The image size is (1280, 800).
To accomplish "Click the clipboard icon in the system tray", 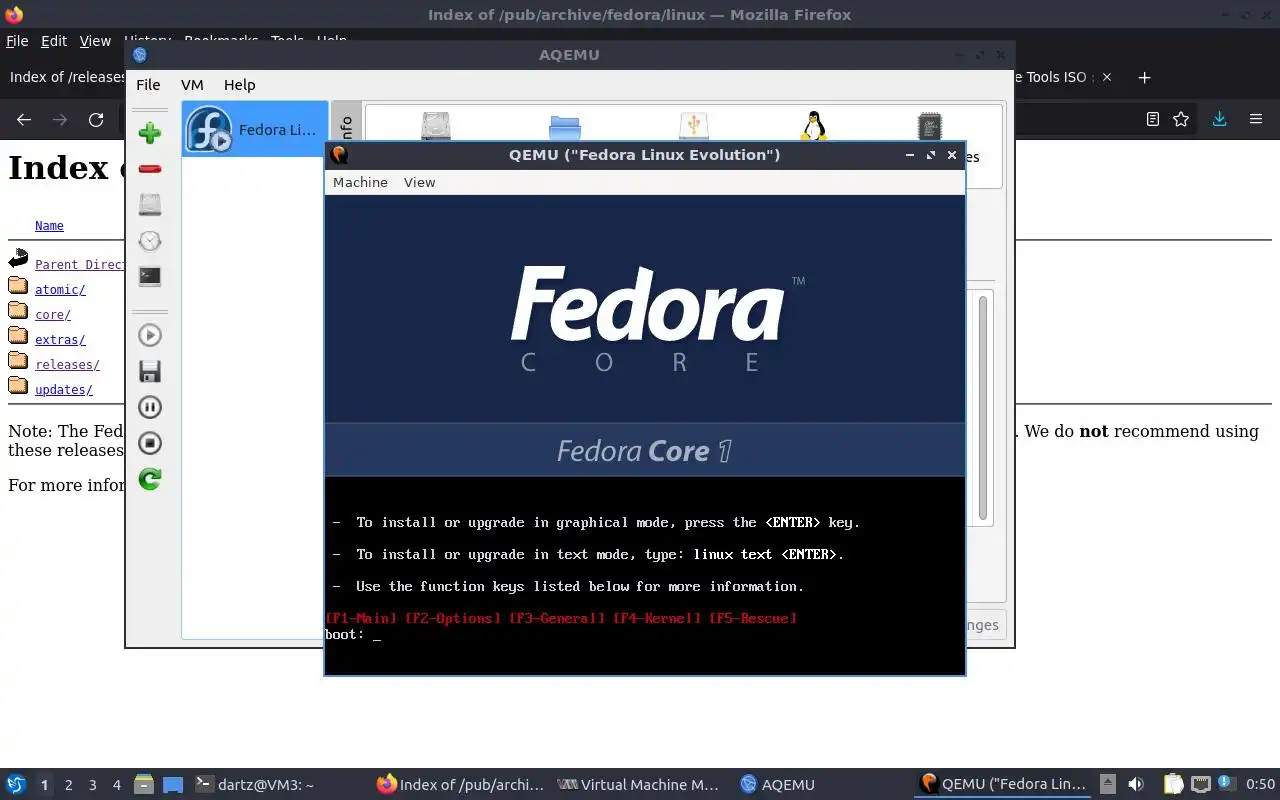I will [x=1173, y=785].
